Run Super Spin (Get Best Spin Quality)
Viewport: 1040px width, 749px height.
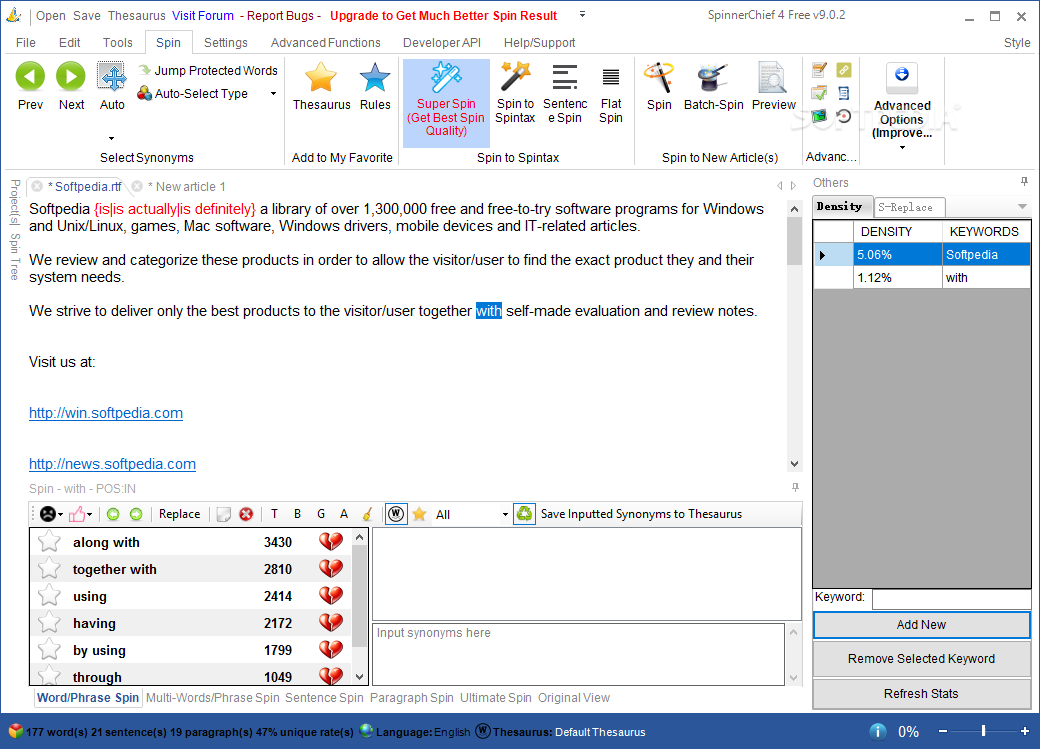446,103
